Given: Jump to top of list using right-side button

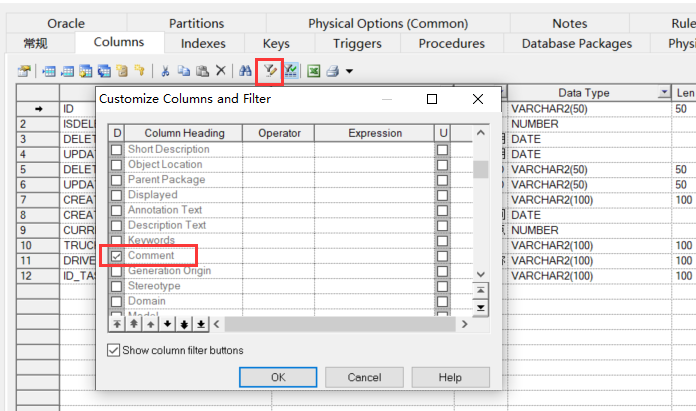Looking at the screenshot, I should 480,291.
